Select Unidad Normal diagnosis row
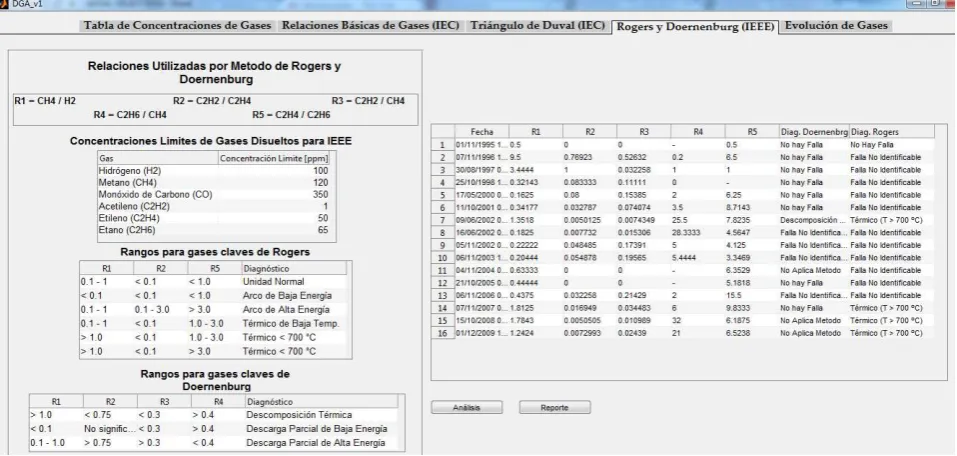 [214, 281]
